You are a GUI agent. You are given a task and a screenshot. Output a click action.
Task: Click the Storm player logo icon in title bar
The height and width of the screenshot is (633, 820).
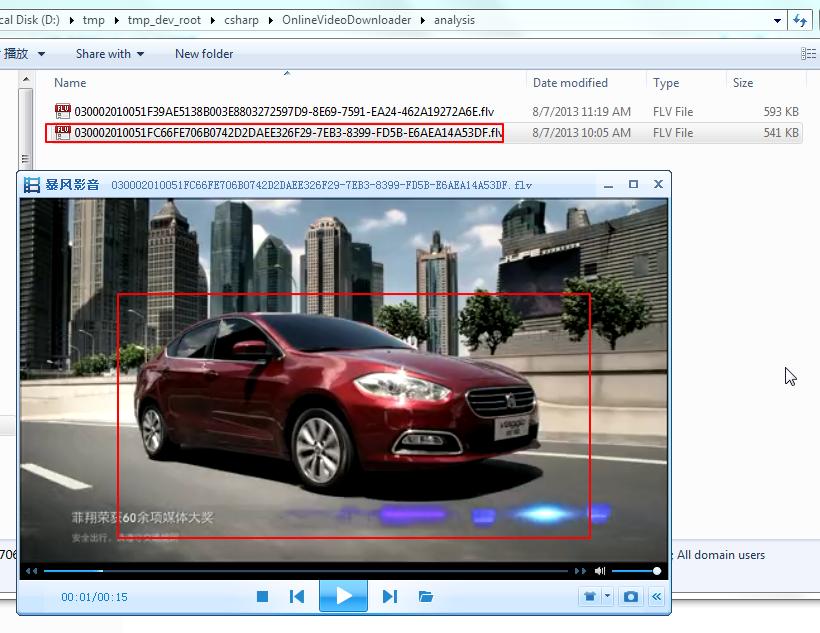pyautogui.click(x=32, y=185)
